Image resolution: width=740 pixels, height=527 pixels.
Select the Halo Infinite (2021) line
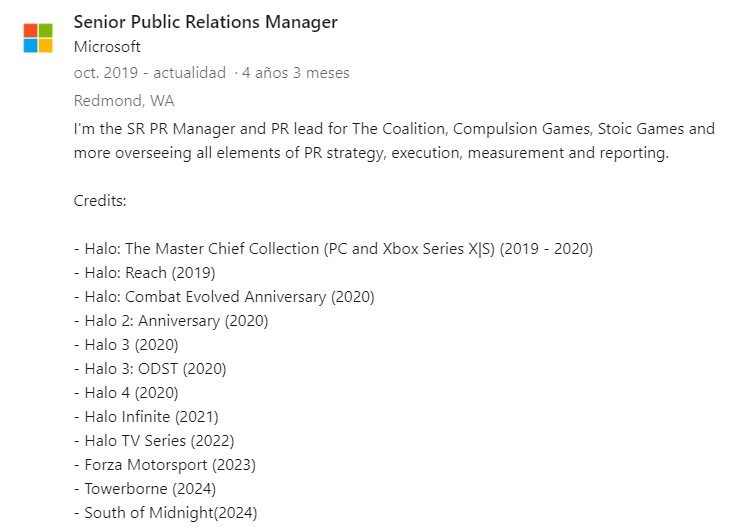point(146,417)
